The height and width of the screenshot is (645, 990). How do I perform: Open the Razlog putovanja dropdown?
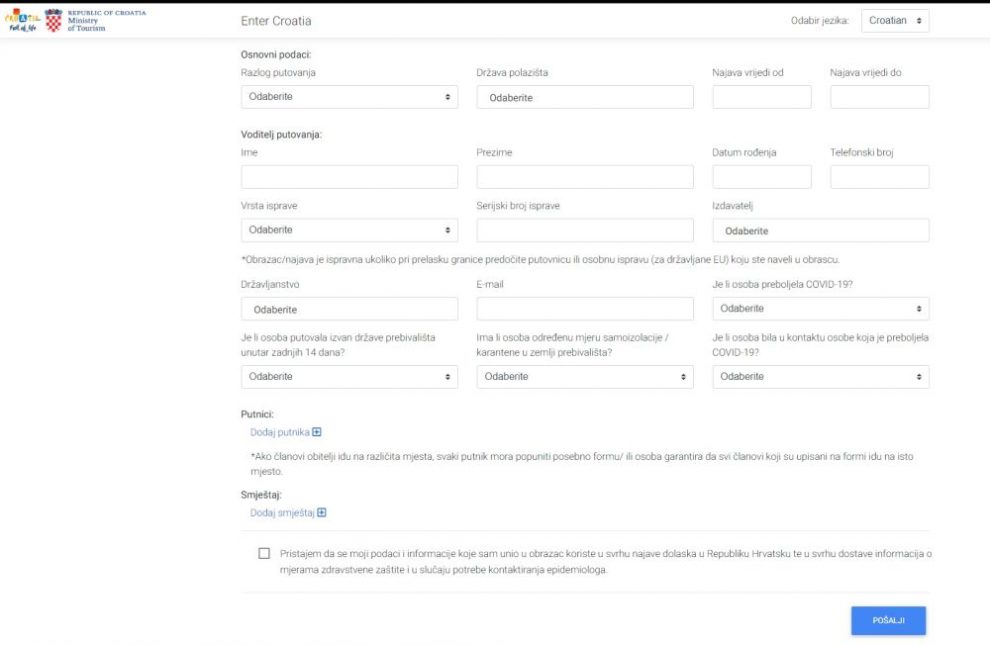coord(349,97)
